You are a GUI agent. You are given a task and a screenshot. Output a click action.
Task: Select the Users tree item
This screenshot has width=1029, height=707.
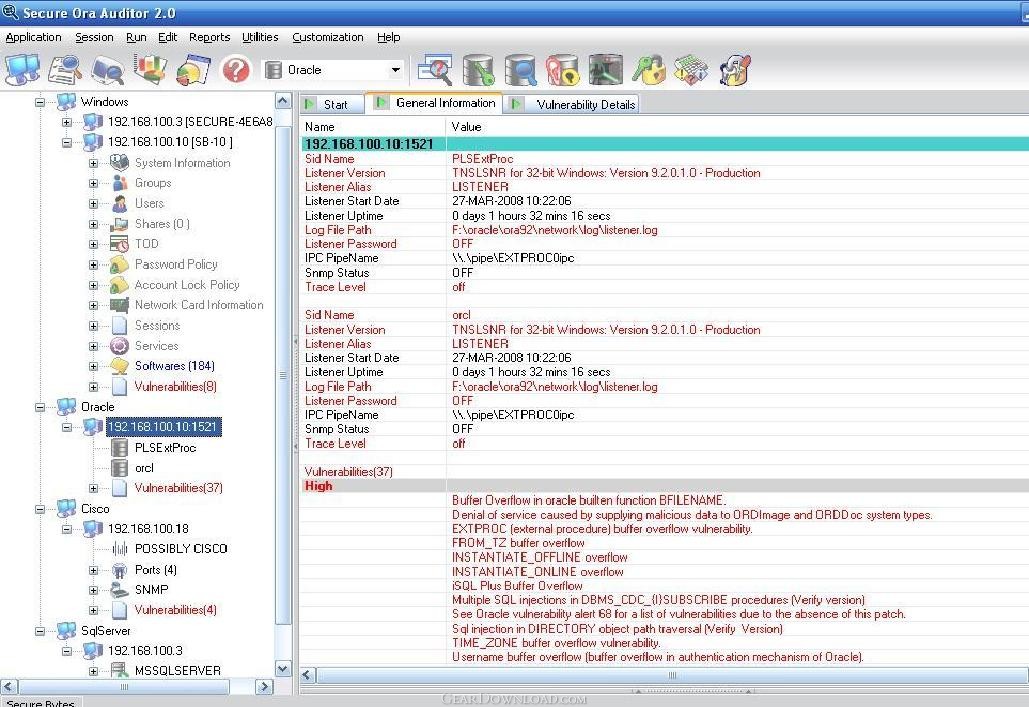point(150,204)
